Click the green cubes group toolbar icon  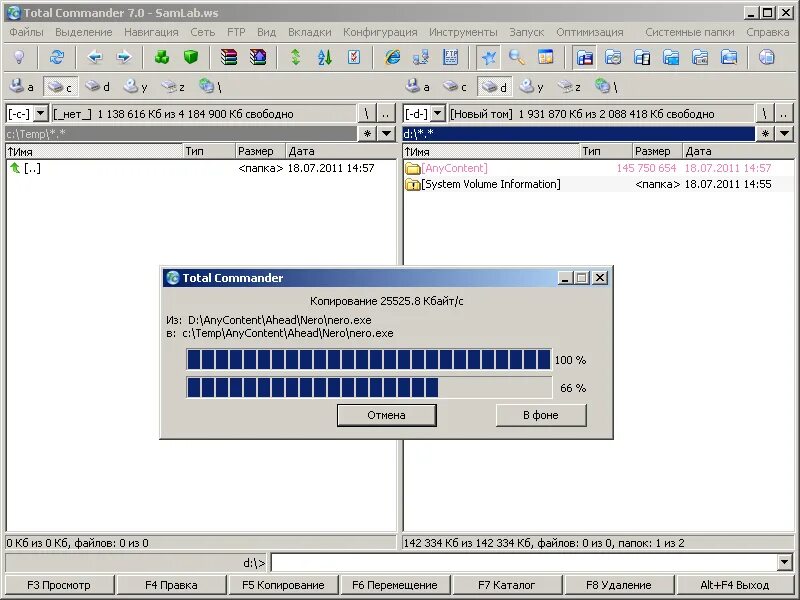click(x=162, y=57)
